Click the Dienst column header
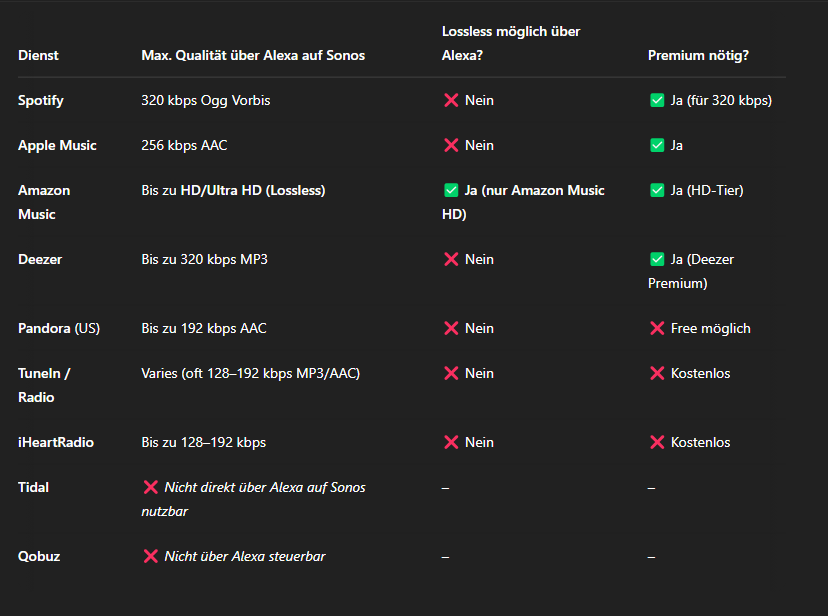 click(x=38, y=55)
